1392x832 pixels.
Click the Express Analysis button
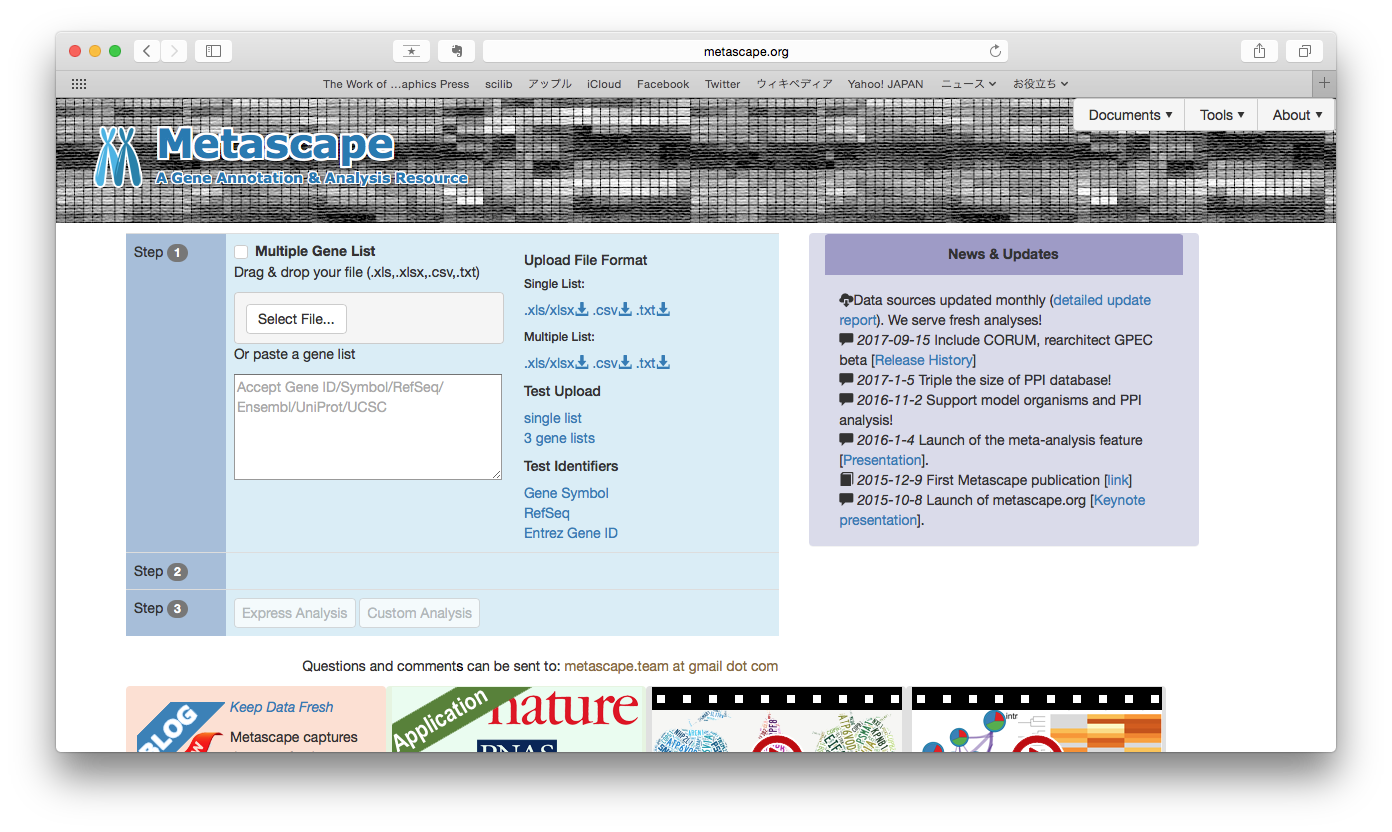[x=295, y=613]
